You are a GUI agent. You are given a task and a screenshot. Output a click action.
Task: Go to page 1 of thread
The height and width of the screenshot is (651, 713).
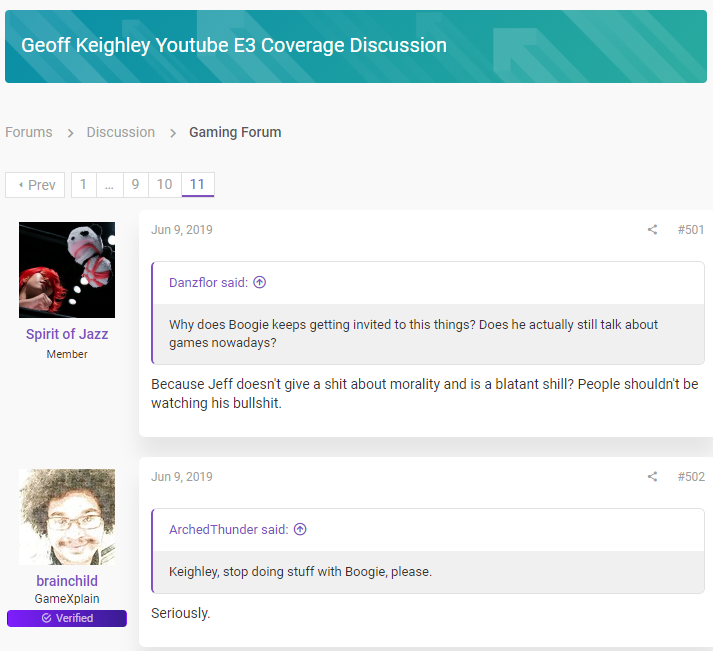(x=84, y=185)
